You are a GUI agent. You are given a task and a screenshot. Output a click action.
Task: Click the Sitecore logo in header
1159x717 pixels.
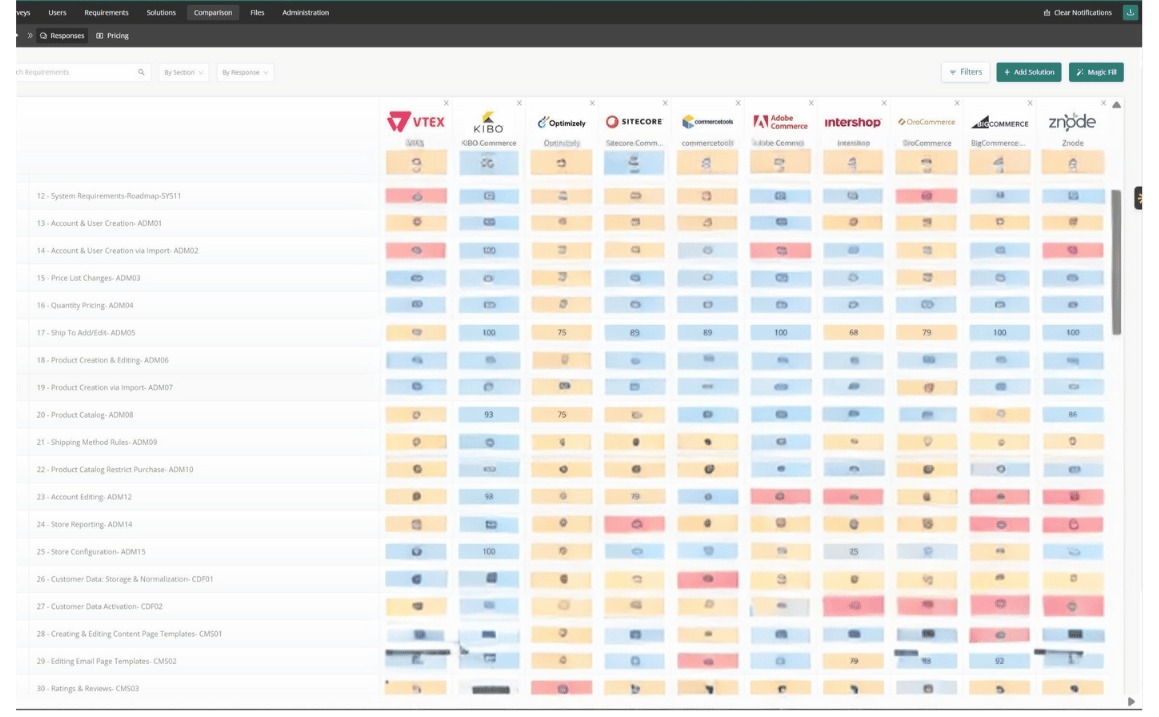pos(634,122)
